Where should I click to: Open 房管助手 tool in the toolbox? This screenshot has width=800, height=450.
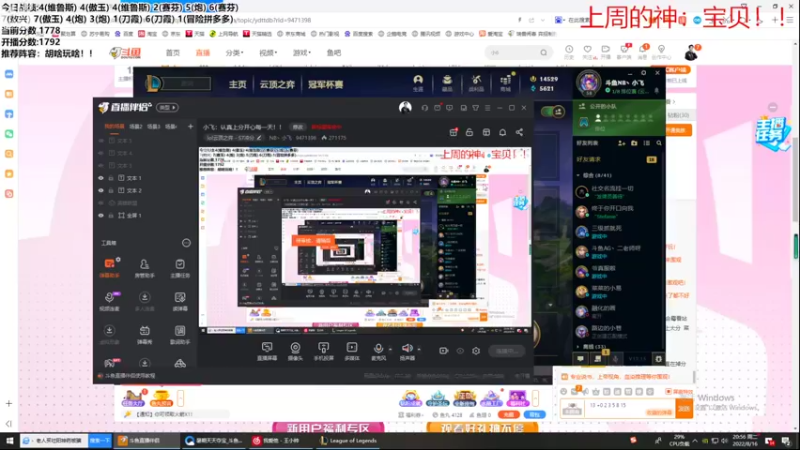tap(144, 268)
